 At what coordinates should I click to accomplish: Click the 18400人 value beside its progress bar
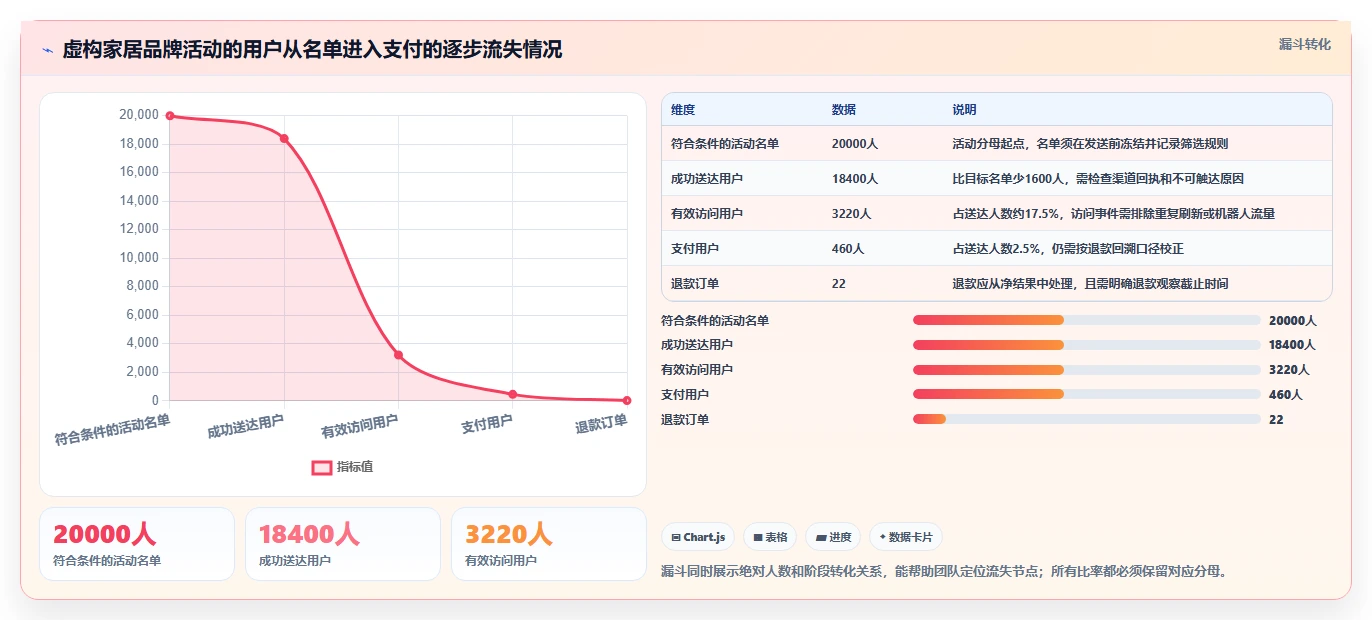(x=1292, y=345)
